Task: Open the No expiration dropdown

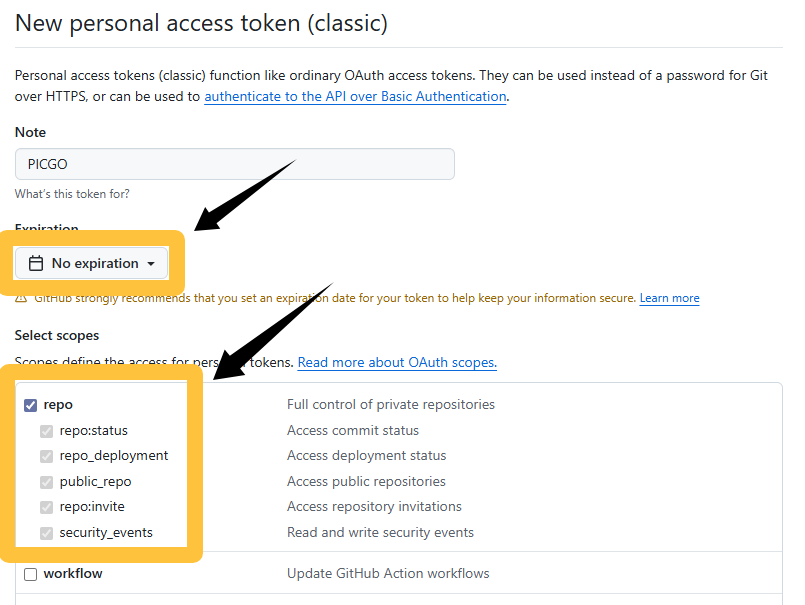Action: [91, 263]
